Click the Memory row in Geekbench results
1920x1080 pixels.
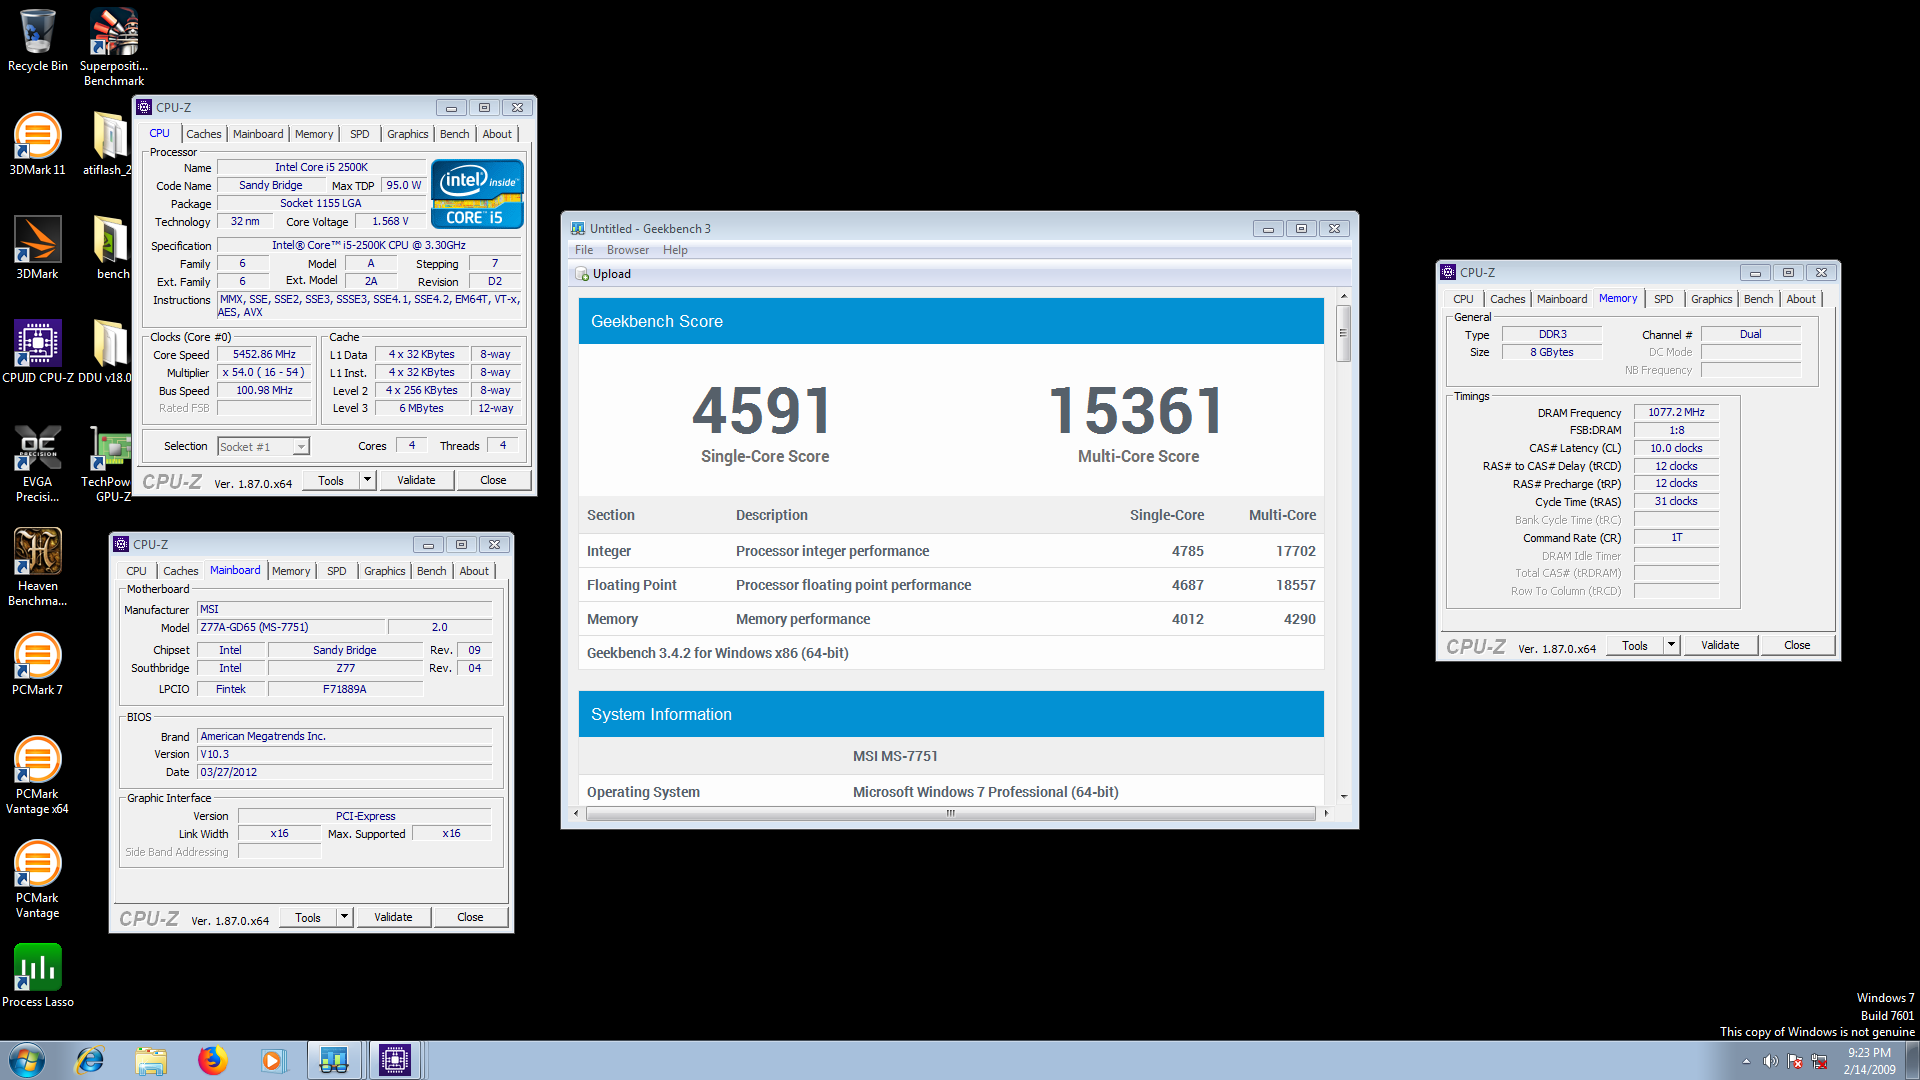(951, 619)
